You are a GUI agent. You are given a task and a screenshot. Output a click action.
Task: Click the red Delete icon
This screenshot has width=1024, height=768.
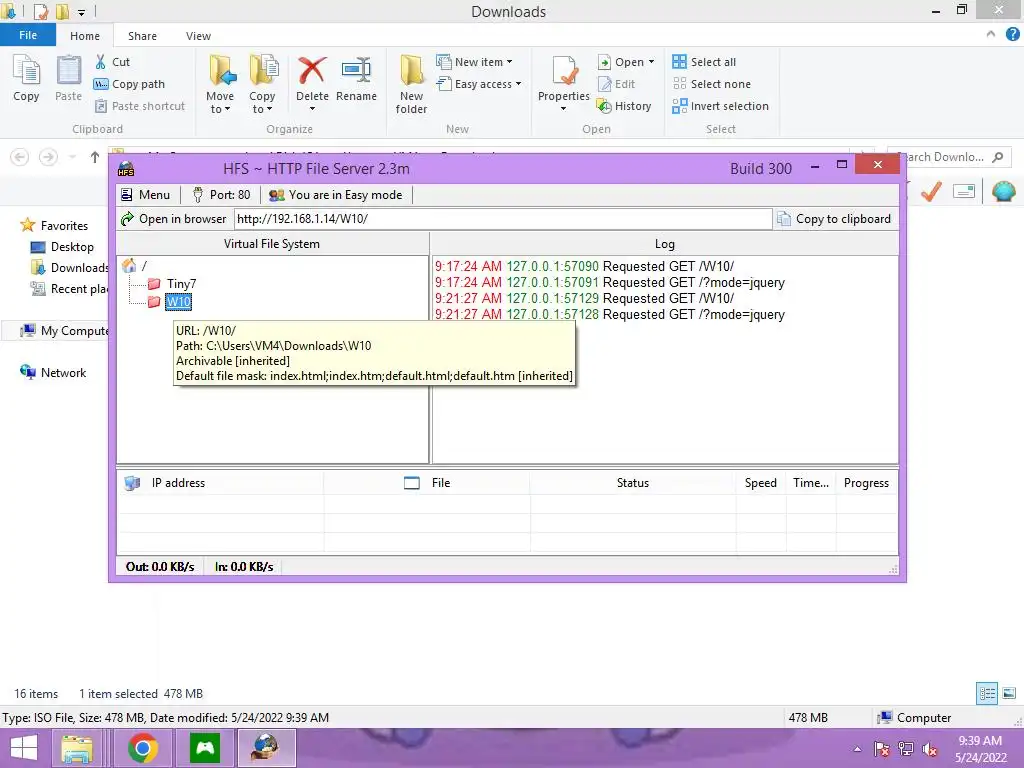pyautogui.click(x=312, y=71)
